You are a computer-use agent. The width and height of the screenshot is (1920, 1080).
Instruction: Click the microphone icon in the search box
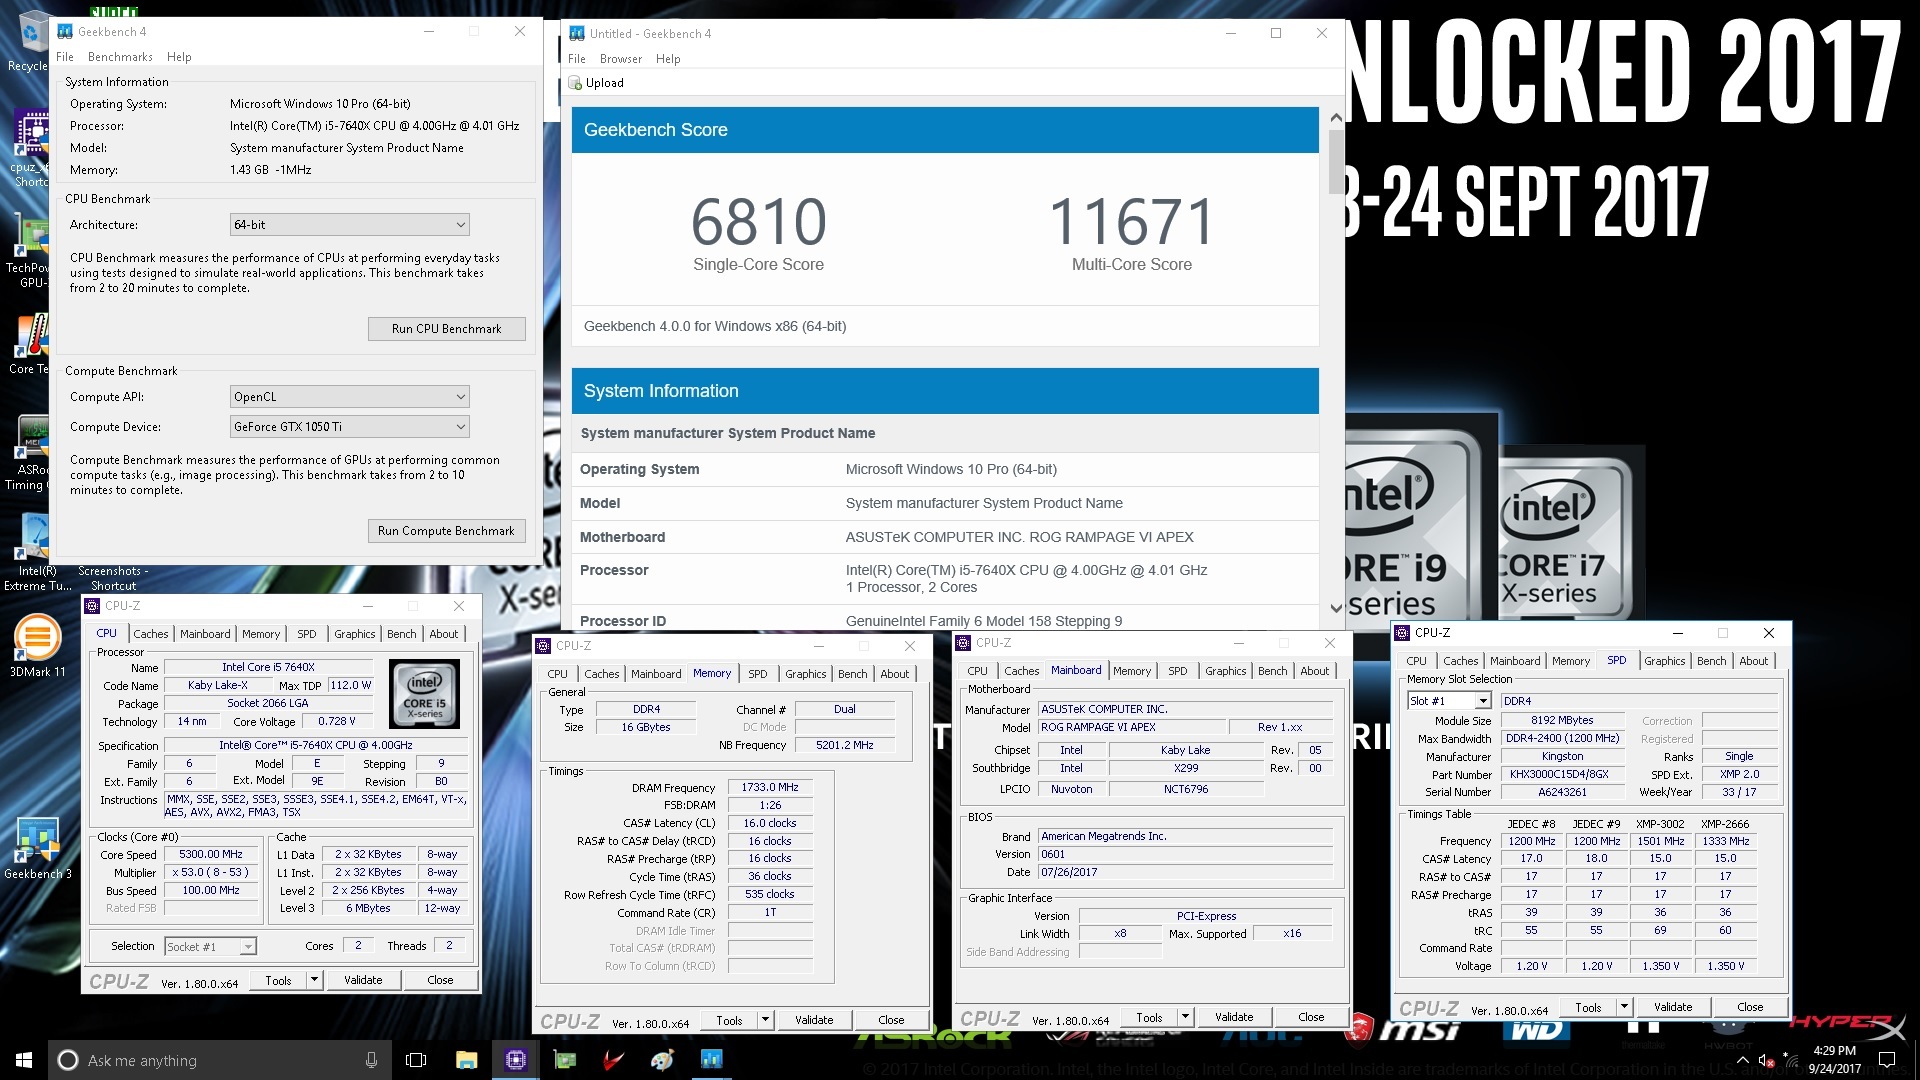coord(371,1060)
